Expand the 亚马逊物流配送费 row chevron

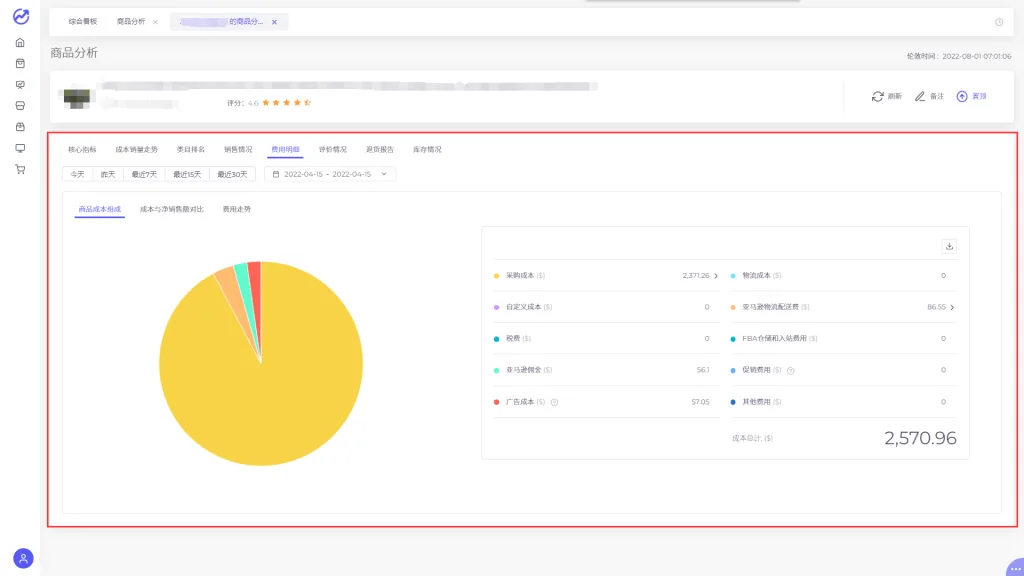[952, 308]
